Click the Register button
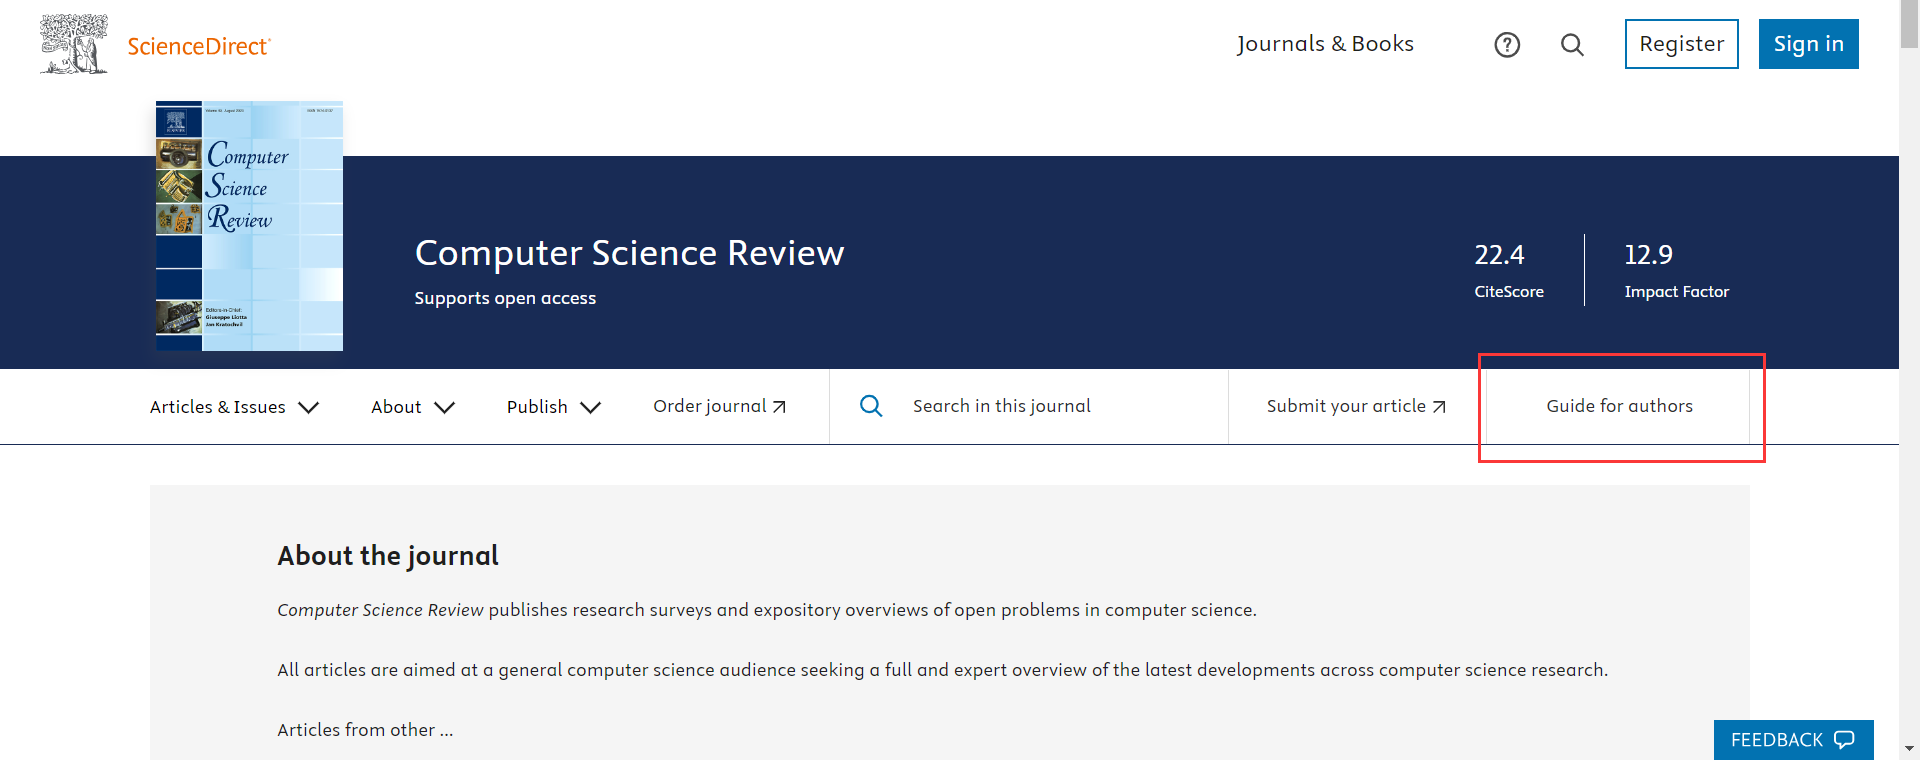 coord(1682,44)
